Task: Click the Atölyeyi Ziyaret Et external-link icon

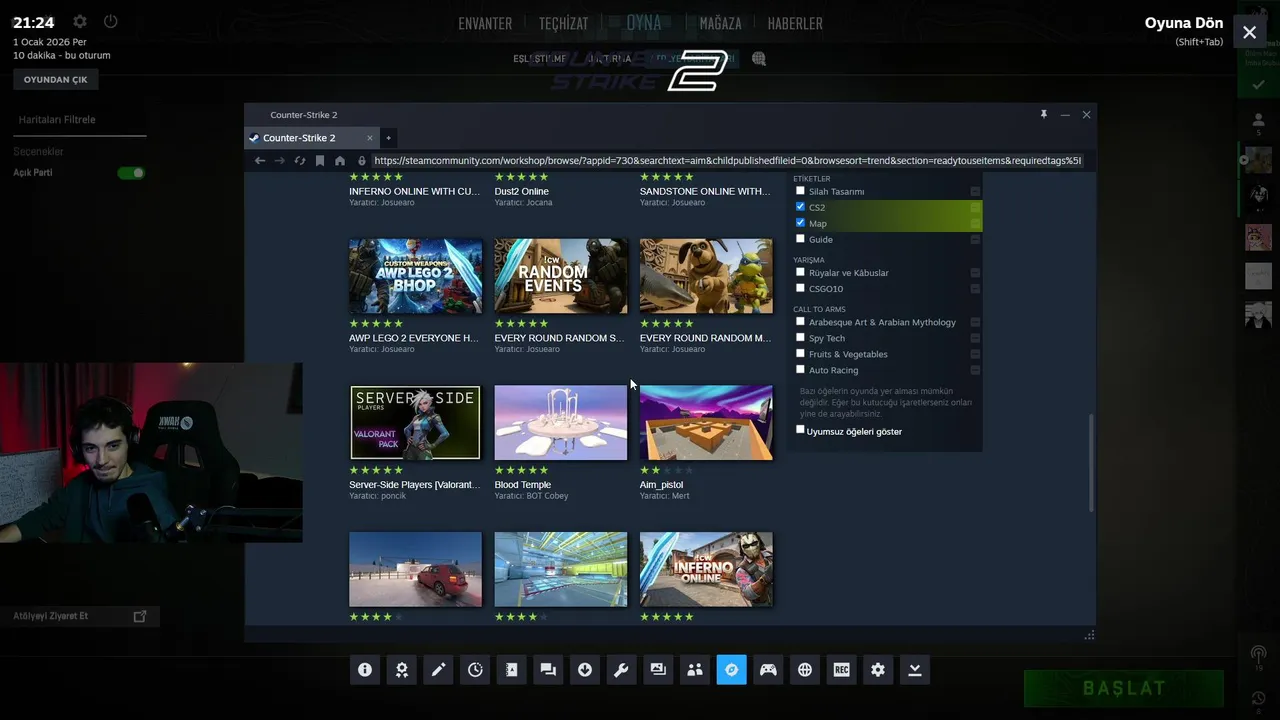Action: (140, 616)
